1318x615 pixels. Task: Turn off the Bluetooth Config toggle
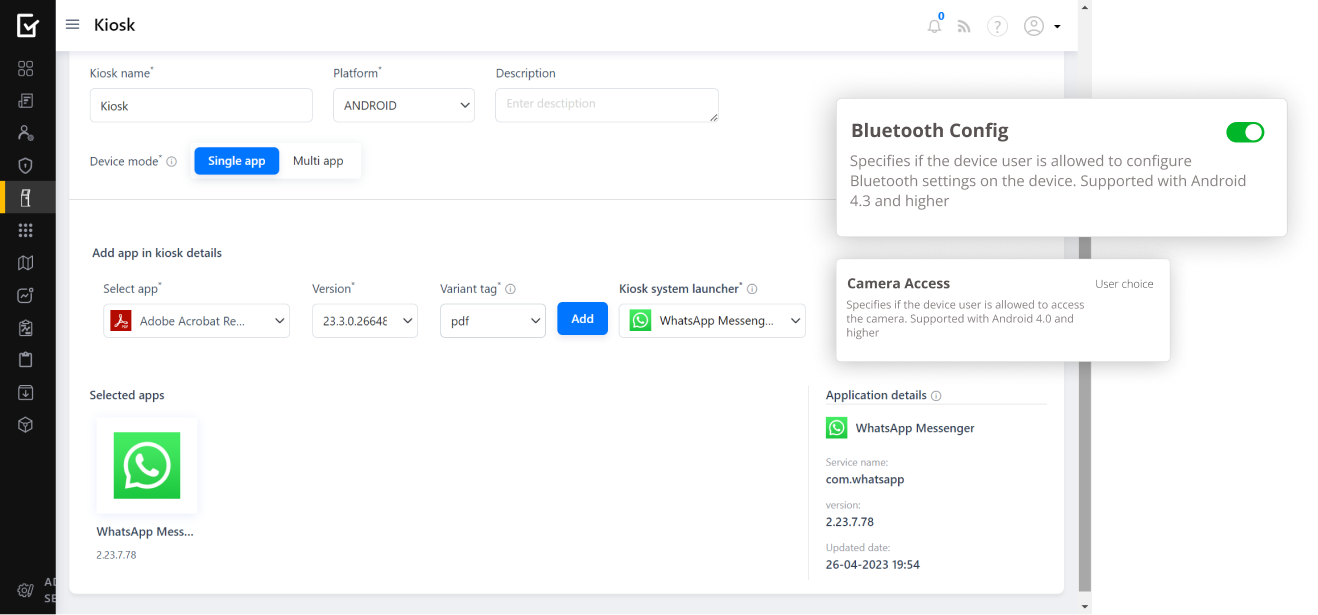(x=1245, y=132)
